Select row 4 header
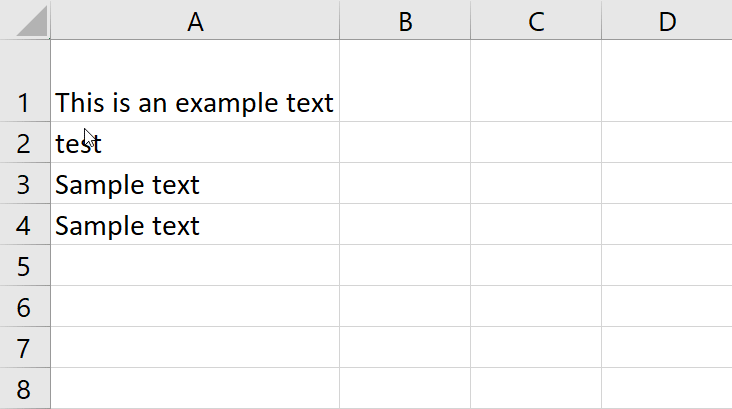 (x=25, y=225)
